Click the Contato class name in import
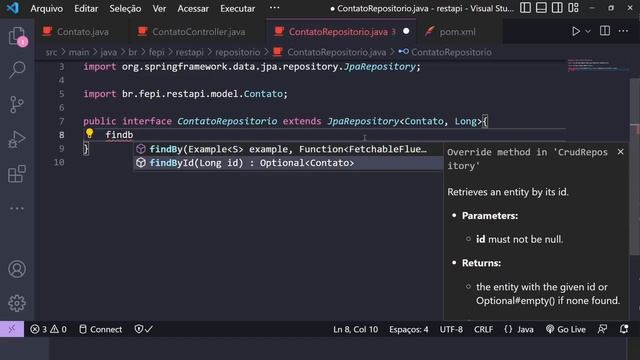Screen dimensions: 640x360 click(x=263, y=94)
